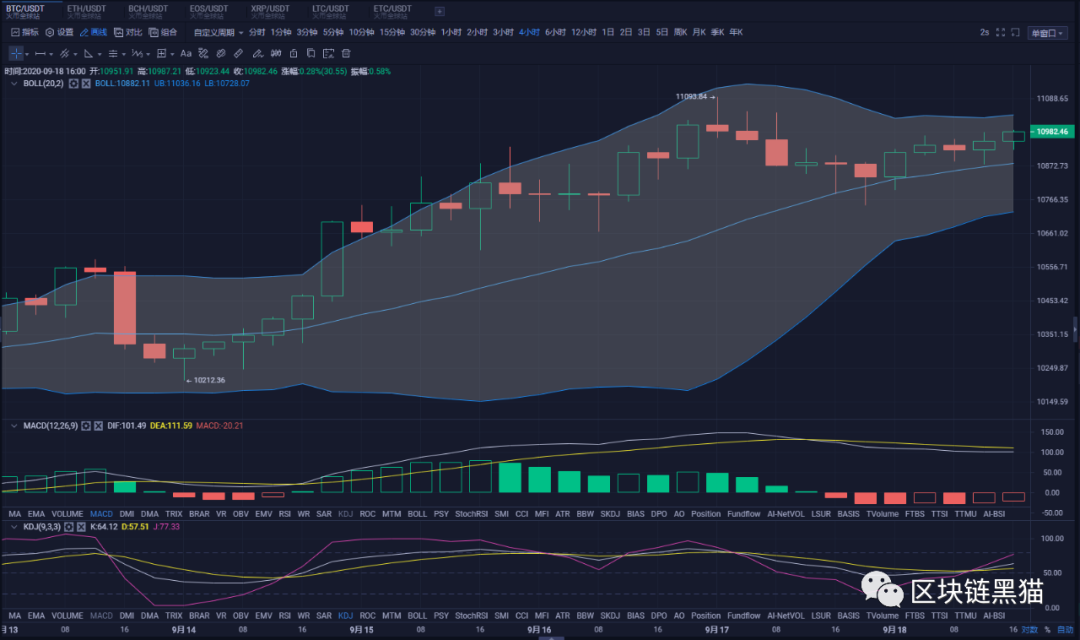Viewport: 1080px width, 640px height.
Task: Click the 对比 compare button
Action: tap(128, 32)
